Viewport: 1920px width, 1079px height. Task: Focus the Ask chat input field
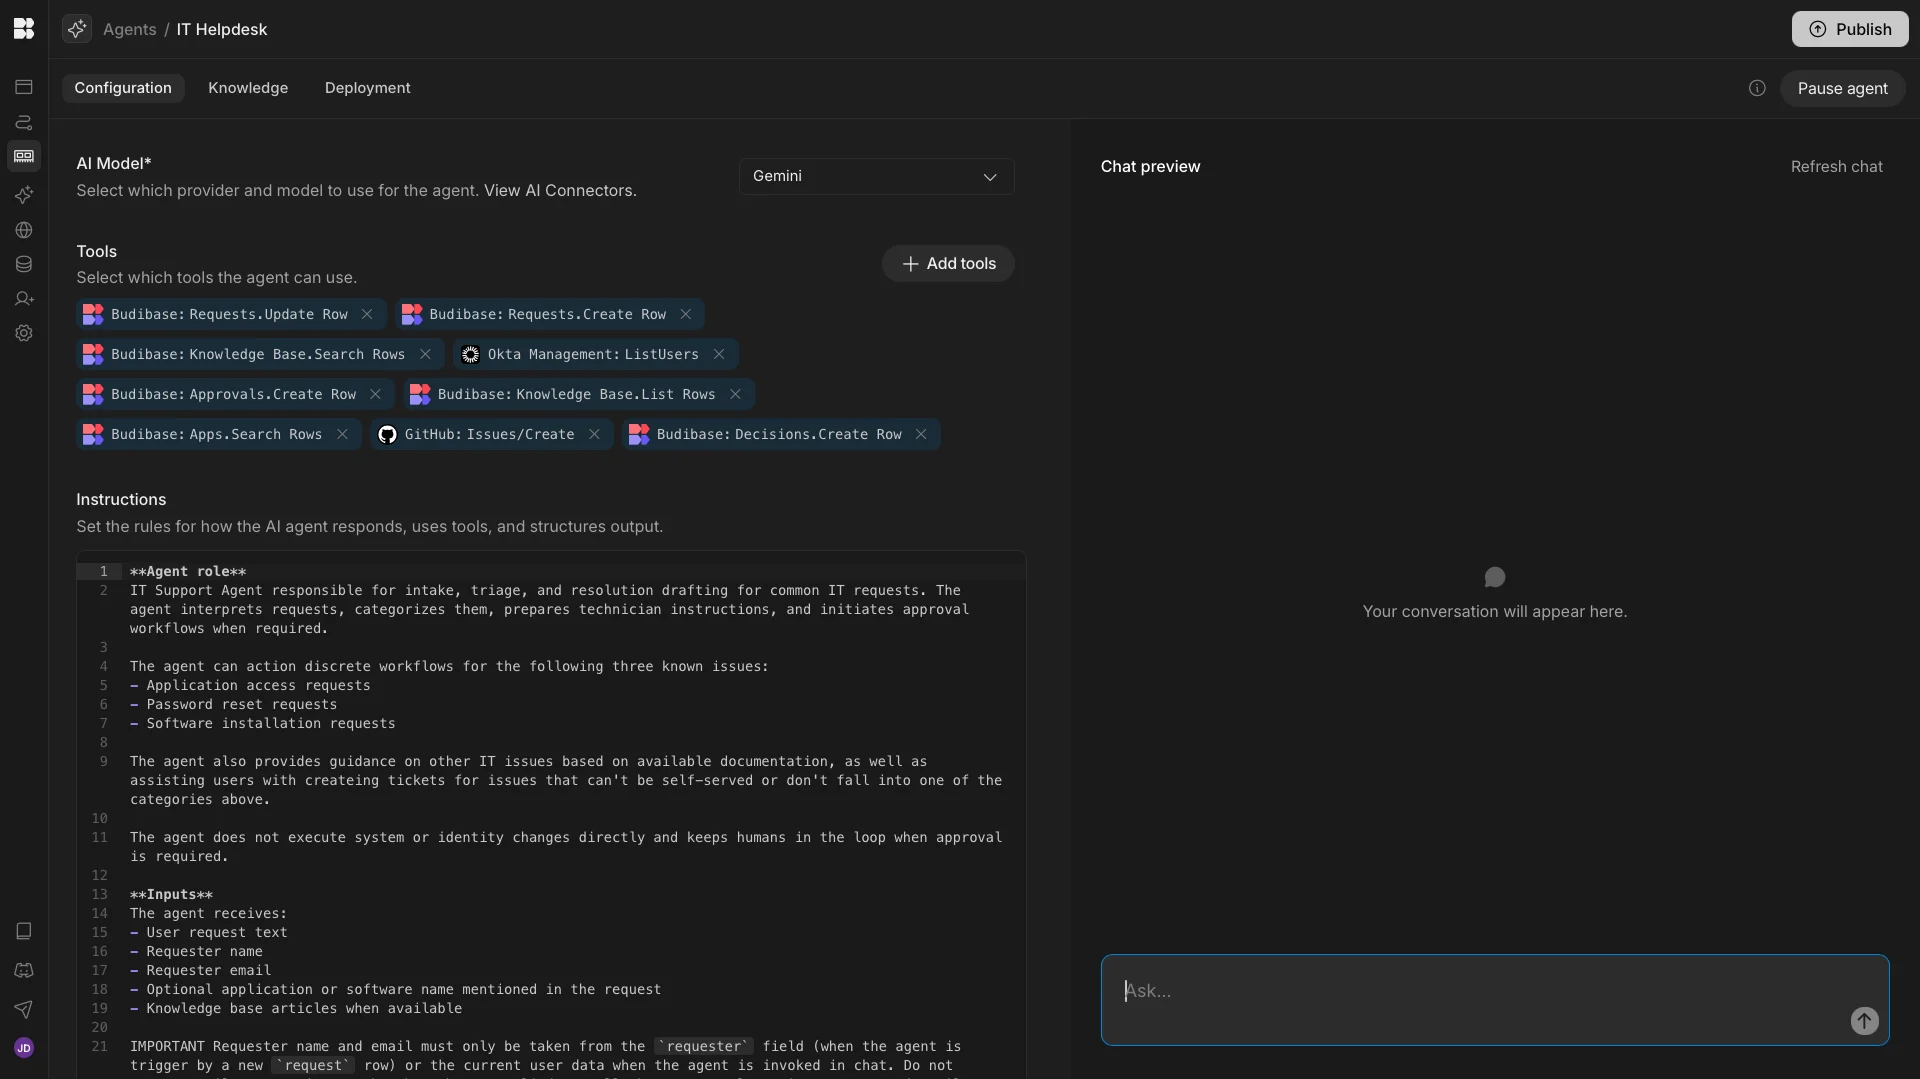click(x=1494, y=1000)
